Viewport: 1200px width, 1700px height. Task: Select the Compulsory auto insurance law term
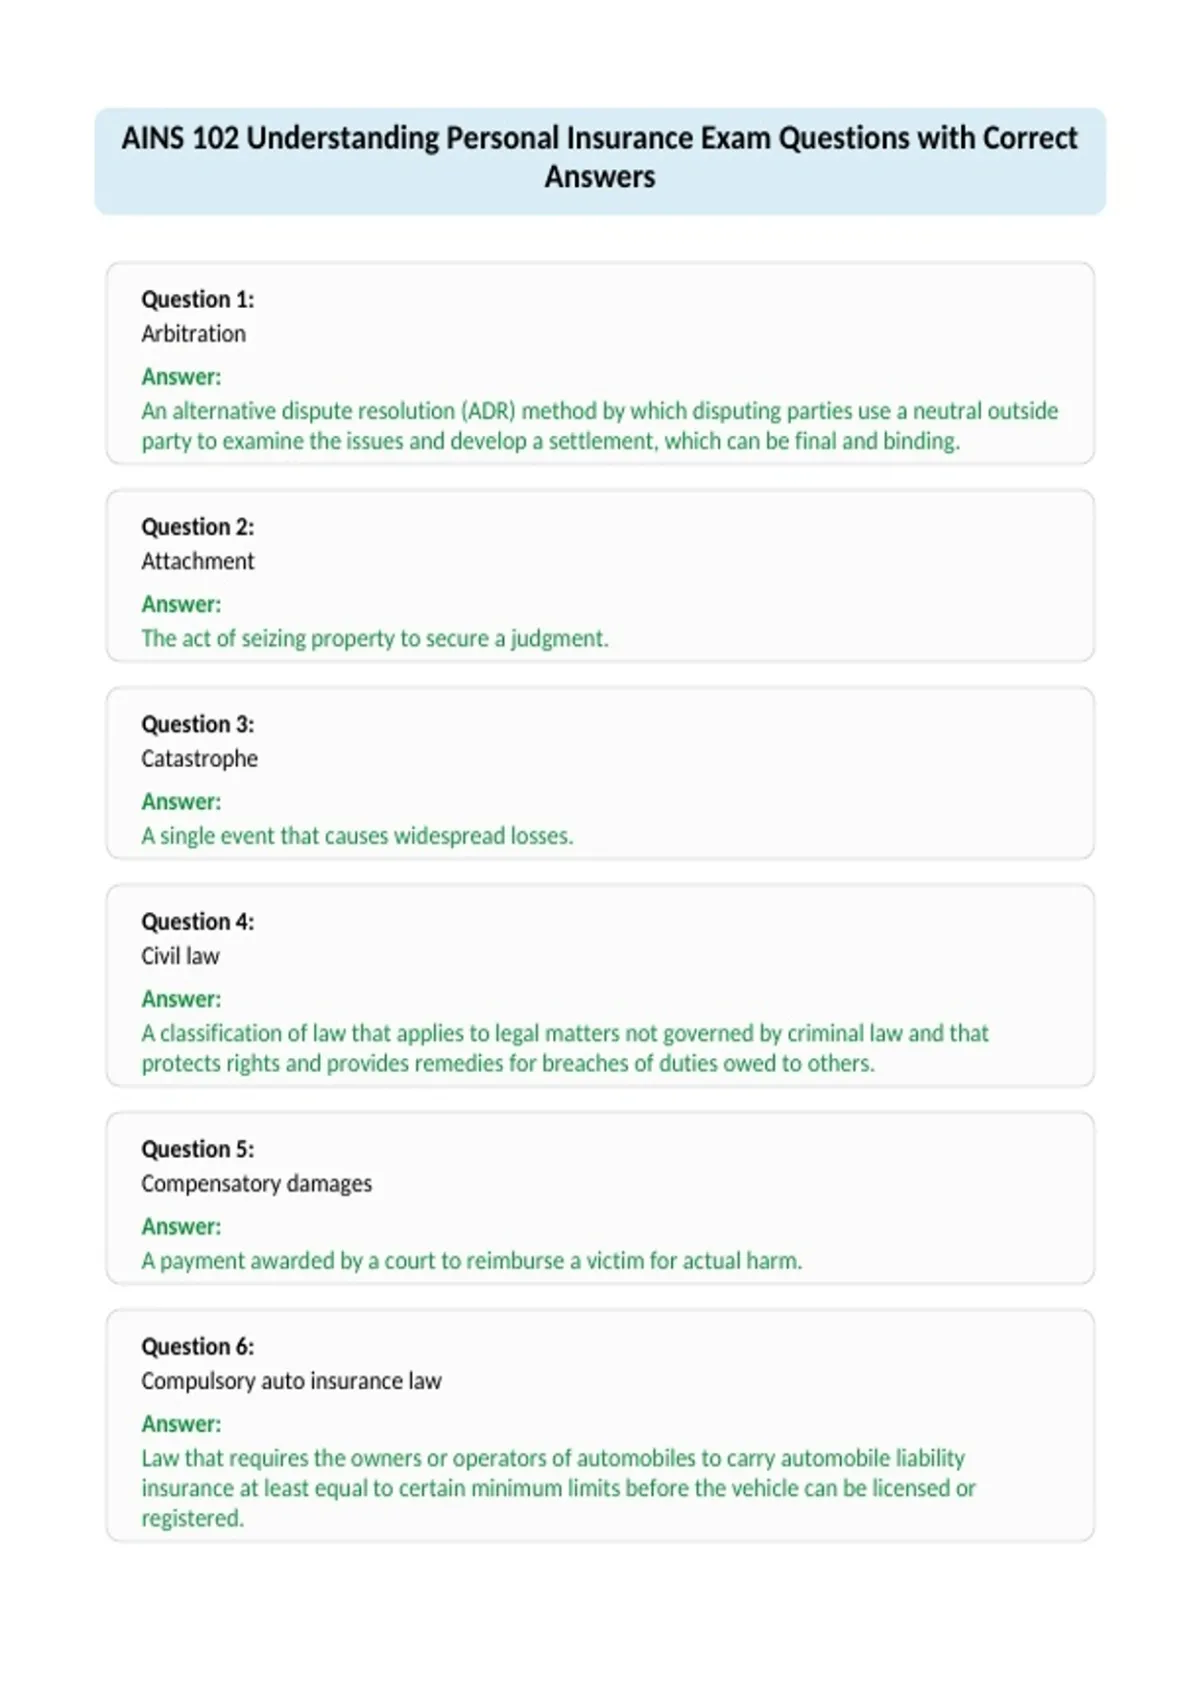pyautogui.click(x=291, y=1381)
